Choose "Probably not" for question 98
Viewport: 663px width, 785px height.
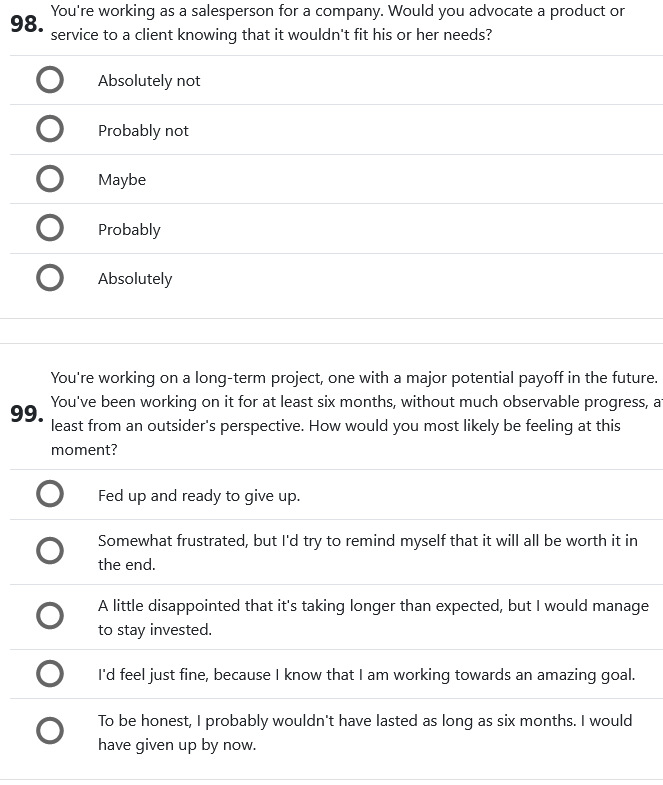[x=50, y=130]
